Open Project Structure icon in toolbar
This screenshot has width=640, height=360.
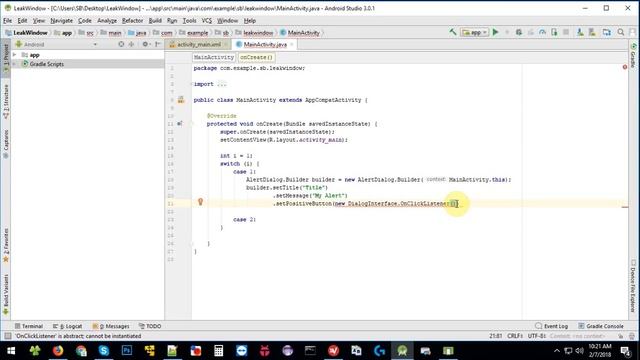[x=607, y=32]
